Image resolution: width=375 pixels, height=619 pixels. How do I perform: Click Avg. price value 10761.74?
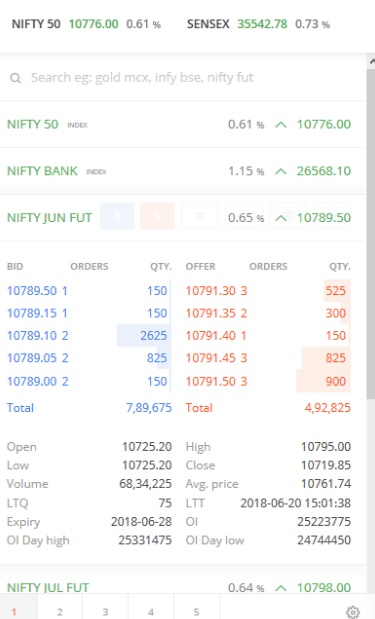coord(326,484)
